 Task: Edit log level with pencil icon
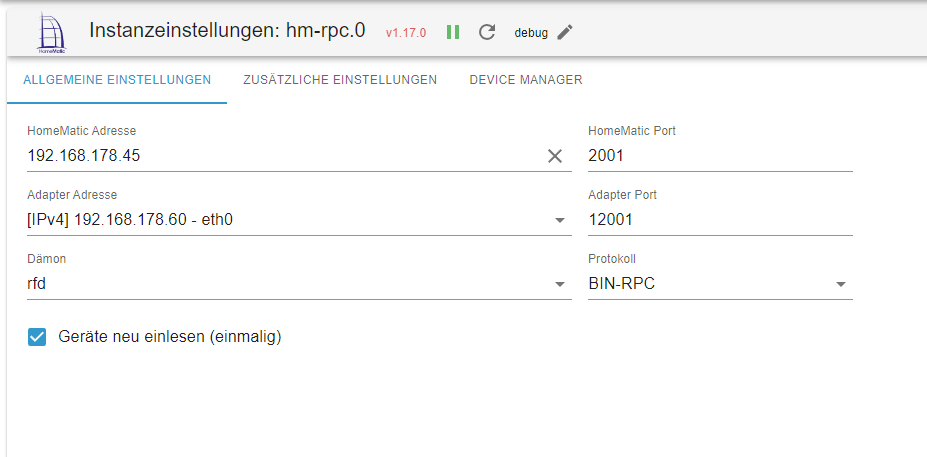[566, 32]
